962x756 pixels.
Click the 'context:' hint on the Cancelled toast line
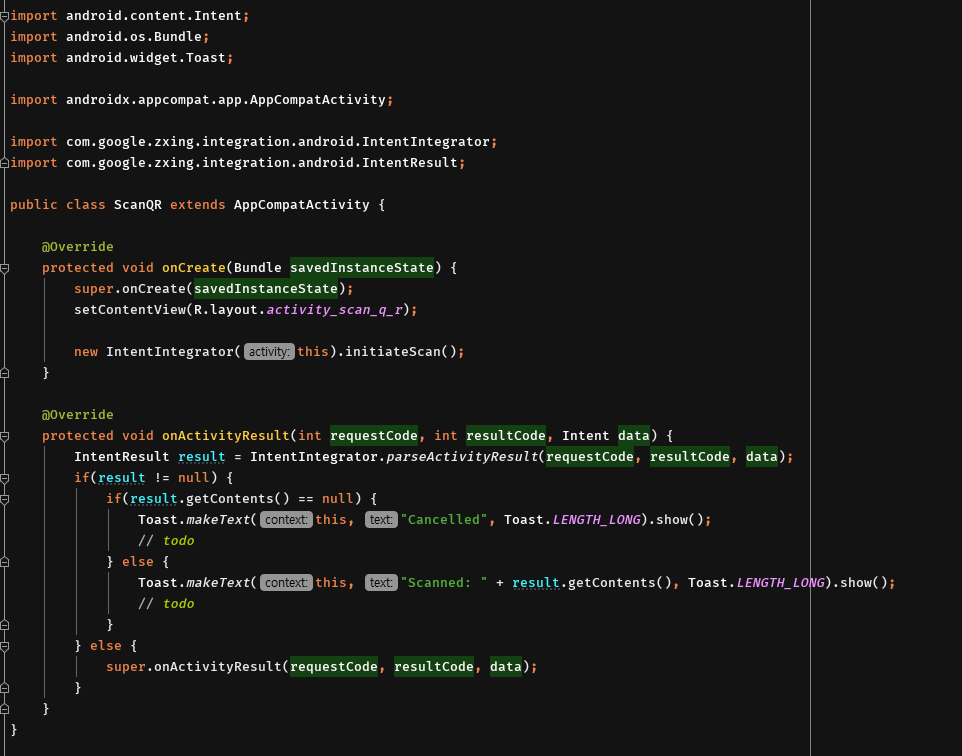(x=286, y=520)
